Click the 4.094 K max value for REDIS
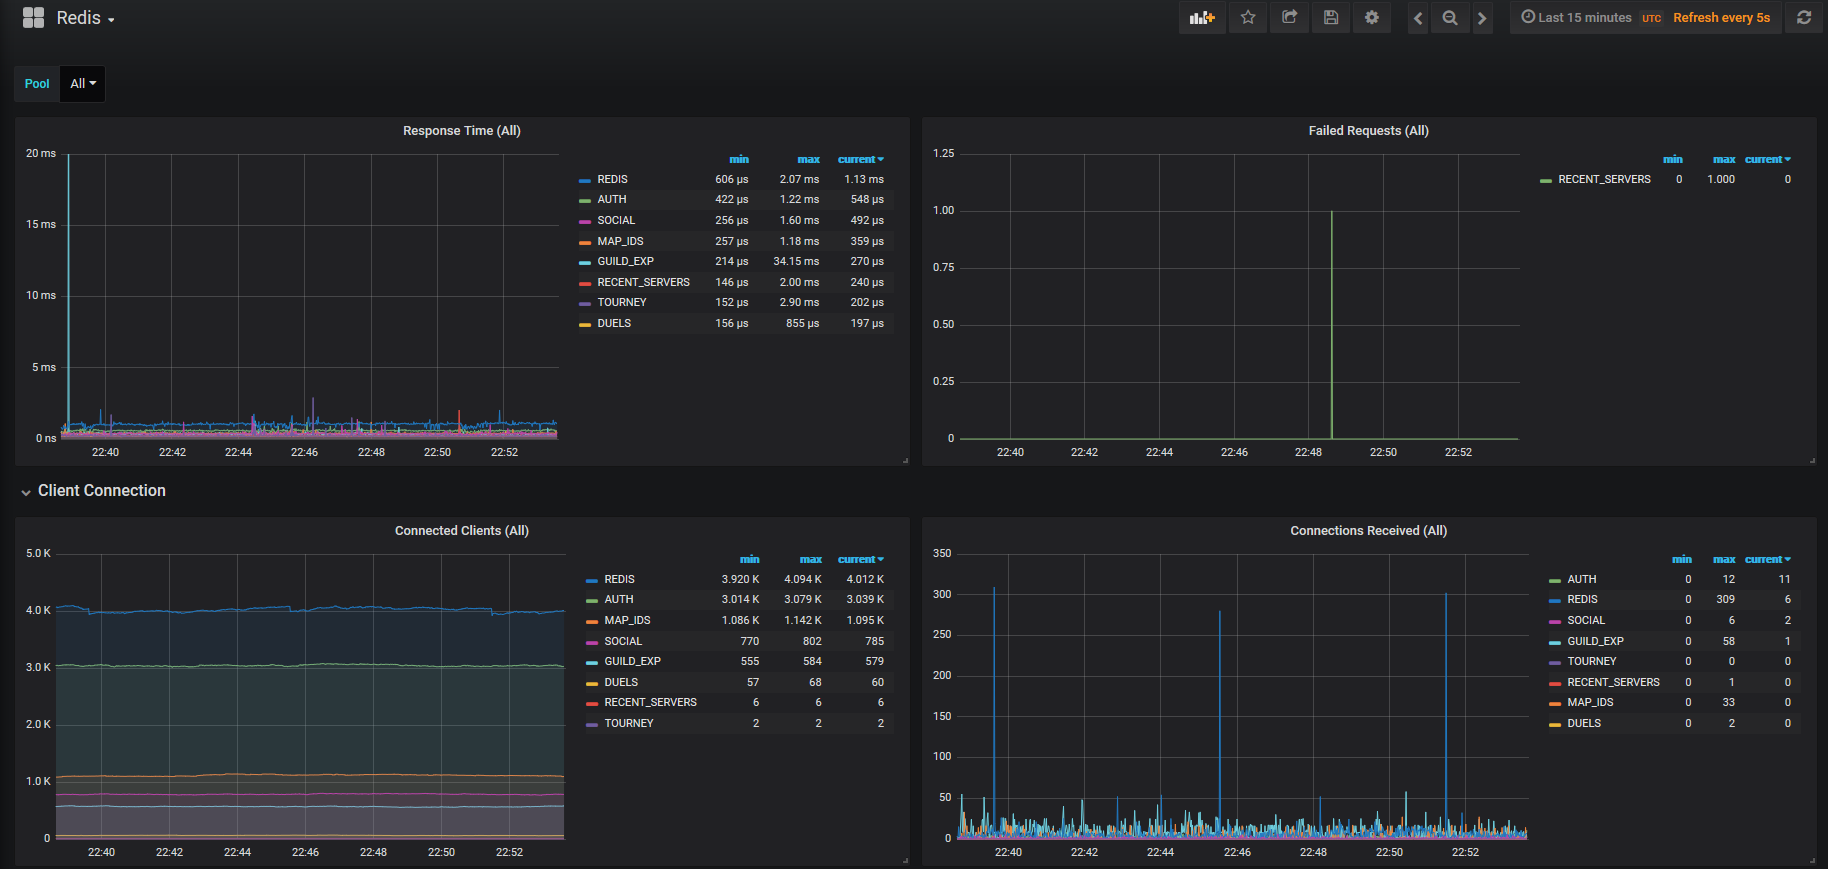The image size is (1828, 869). (803, 580)
